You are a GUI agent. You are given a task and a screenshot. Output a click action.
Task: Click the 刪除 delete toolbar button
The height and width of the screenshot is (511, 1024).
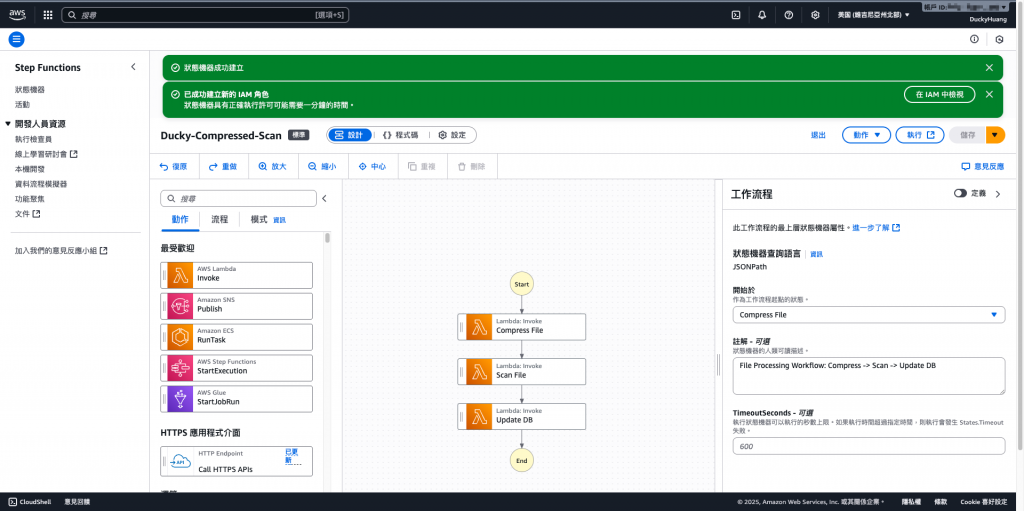[472, 167]
